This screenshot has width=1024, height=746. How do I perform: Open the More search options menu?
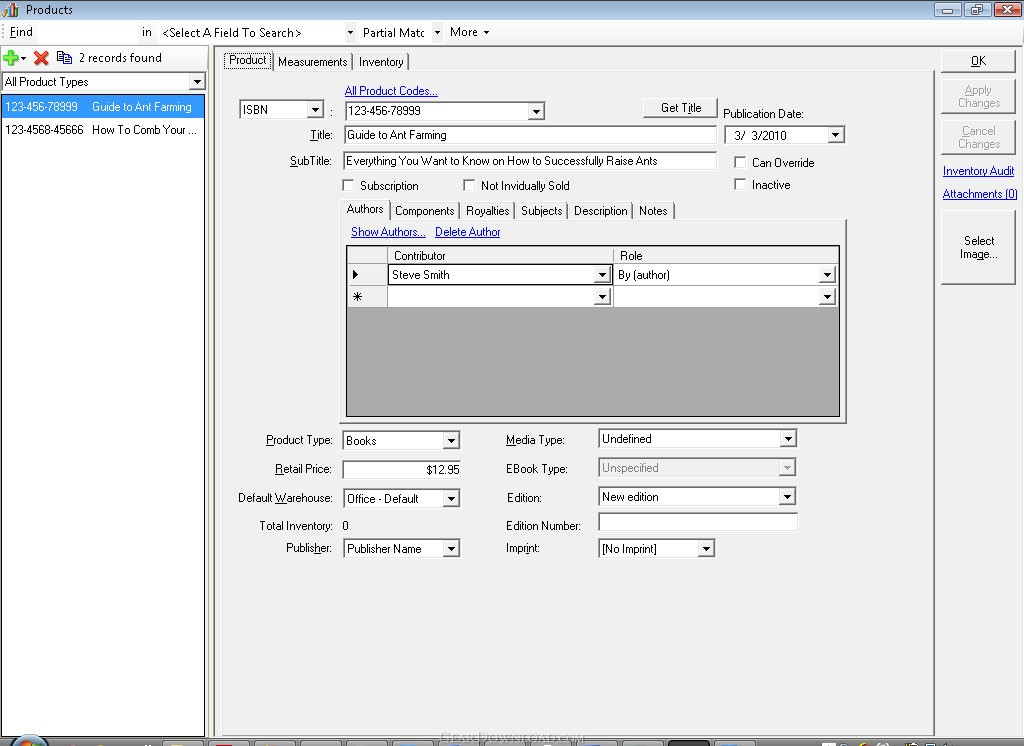[470, 32]
